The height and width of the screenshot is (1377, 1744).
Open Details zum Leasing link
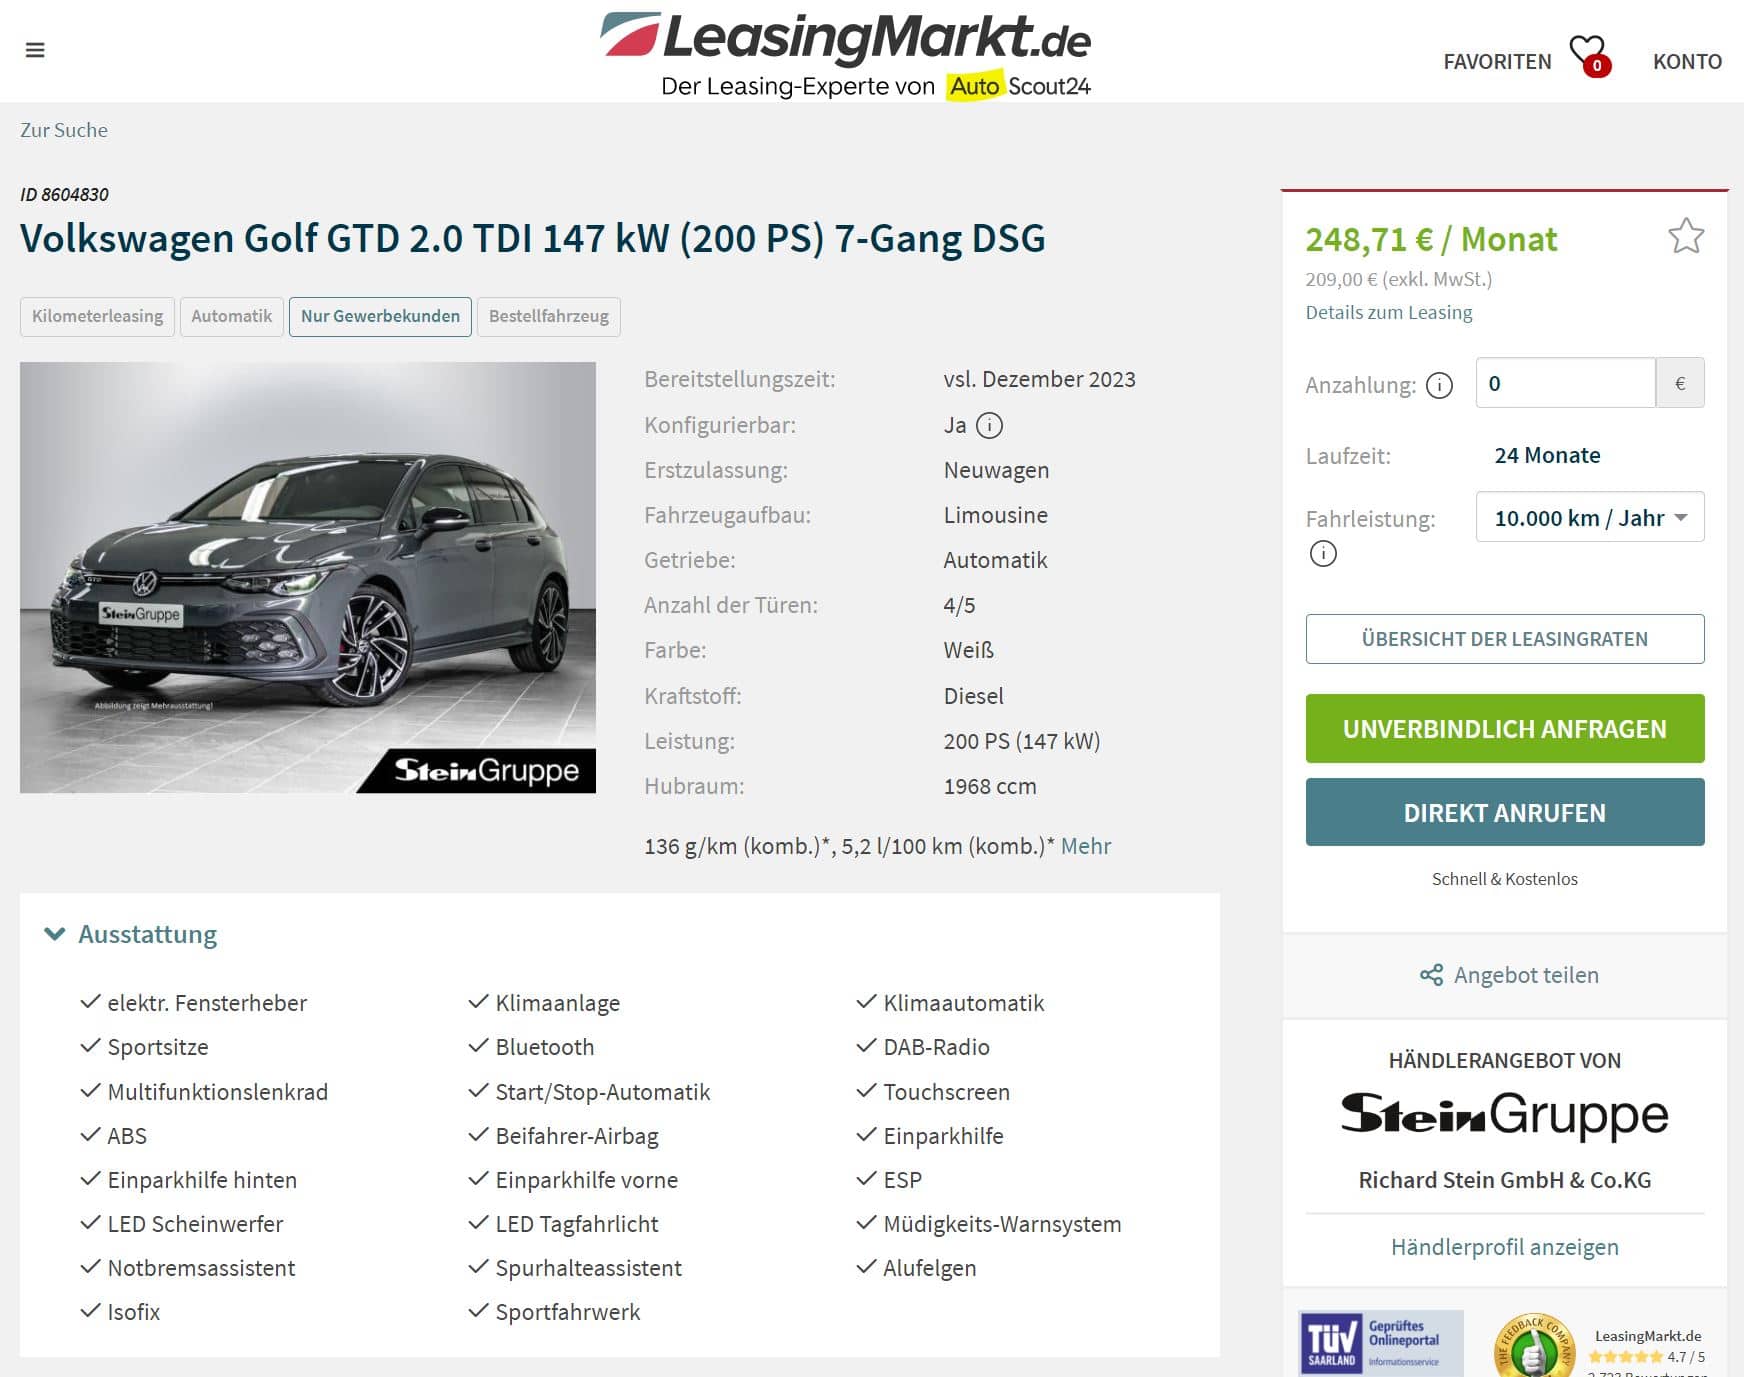tap(1388, 312)
